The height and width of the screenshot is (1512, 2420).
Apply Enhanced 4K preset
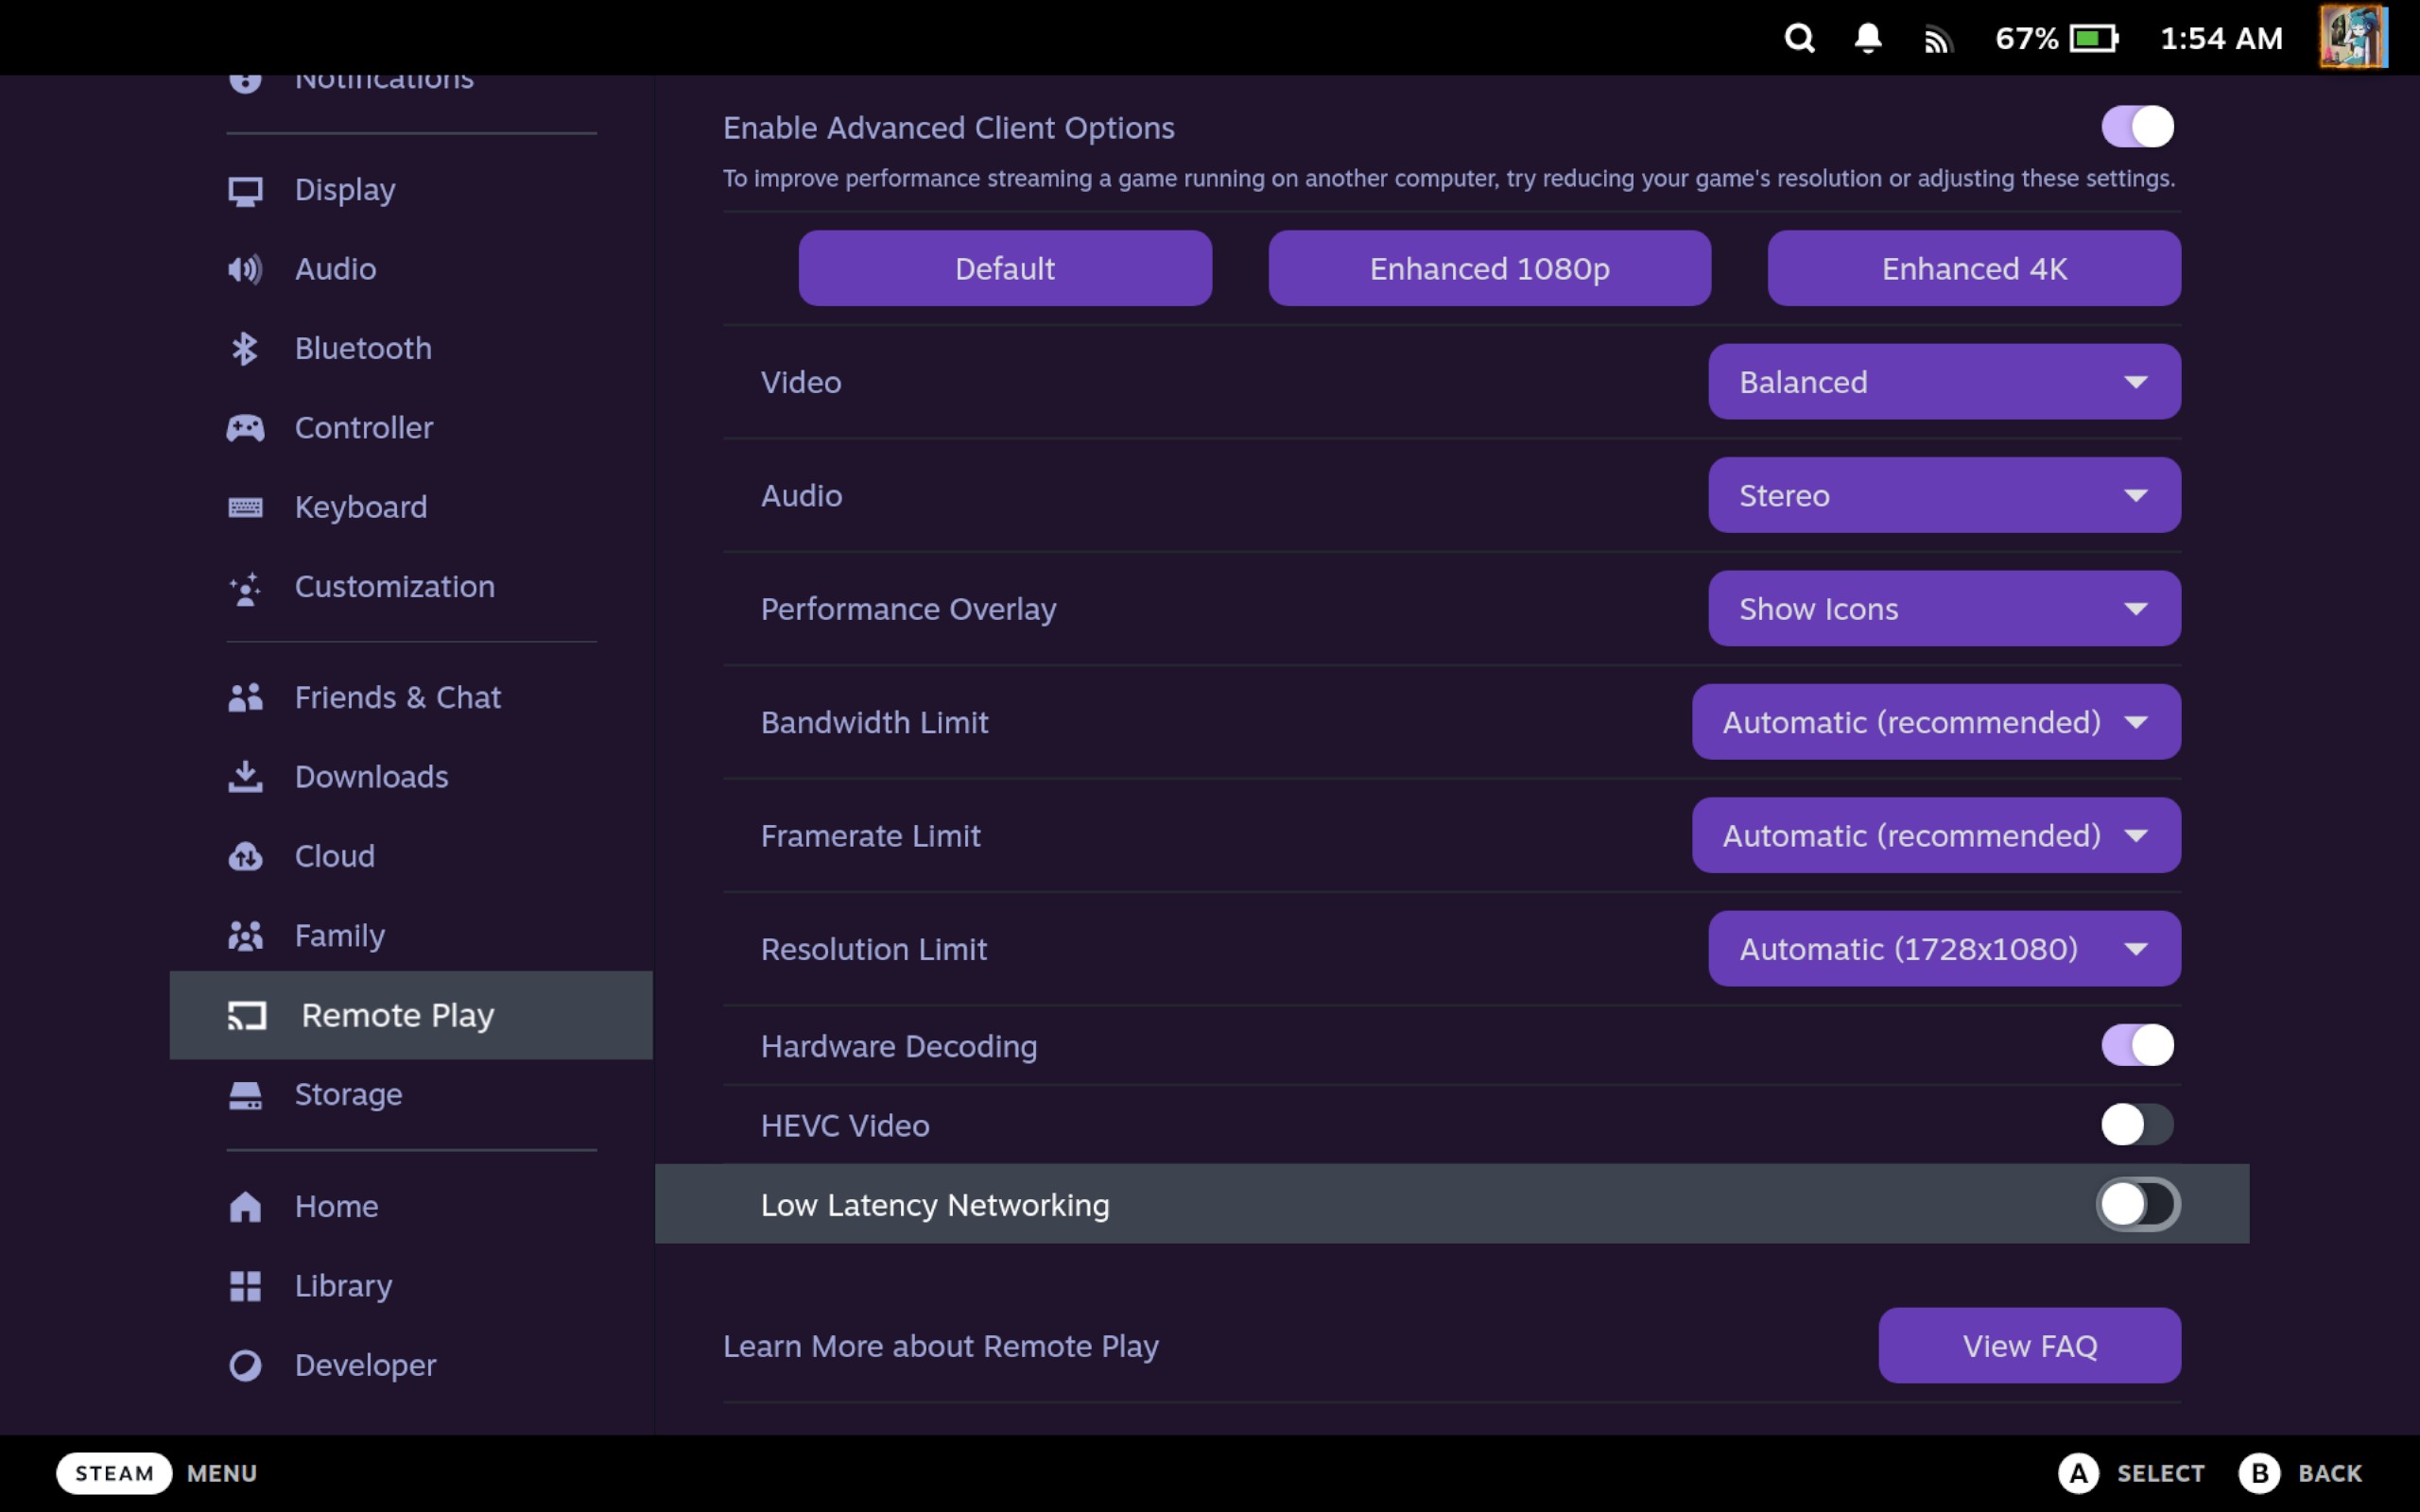click(x=1974, y=268)
